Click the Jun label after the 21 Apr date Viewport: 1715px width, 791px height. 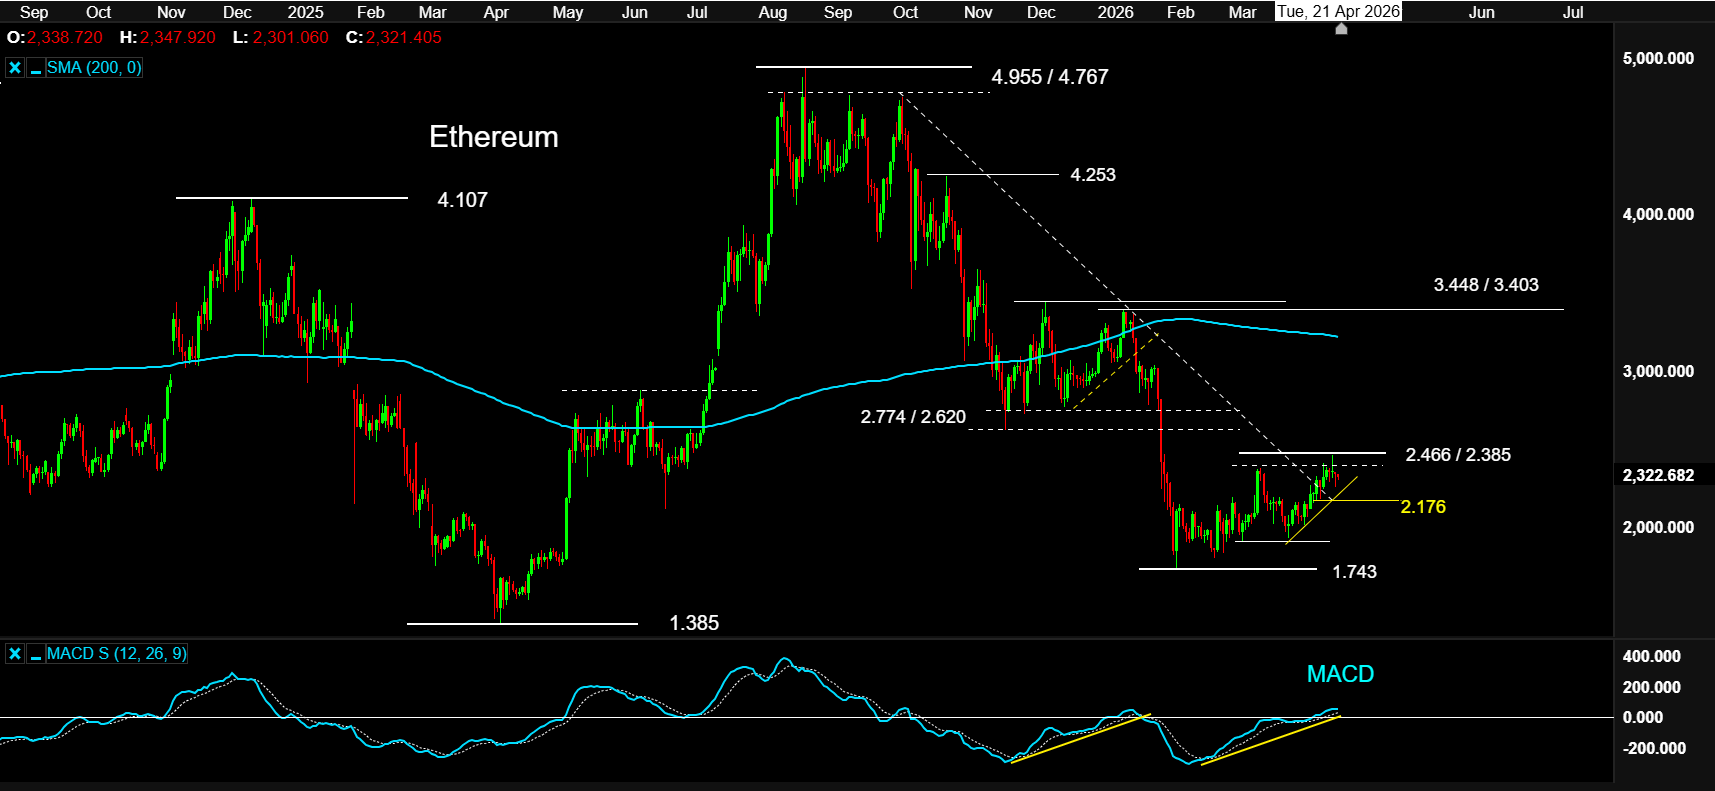(x=1482, y=12)
